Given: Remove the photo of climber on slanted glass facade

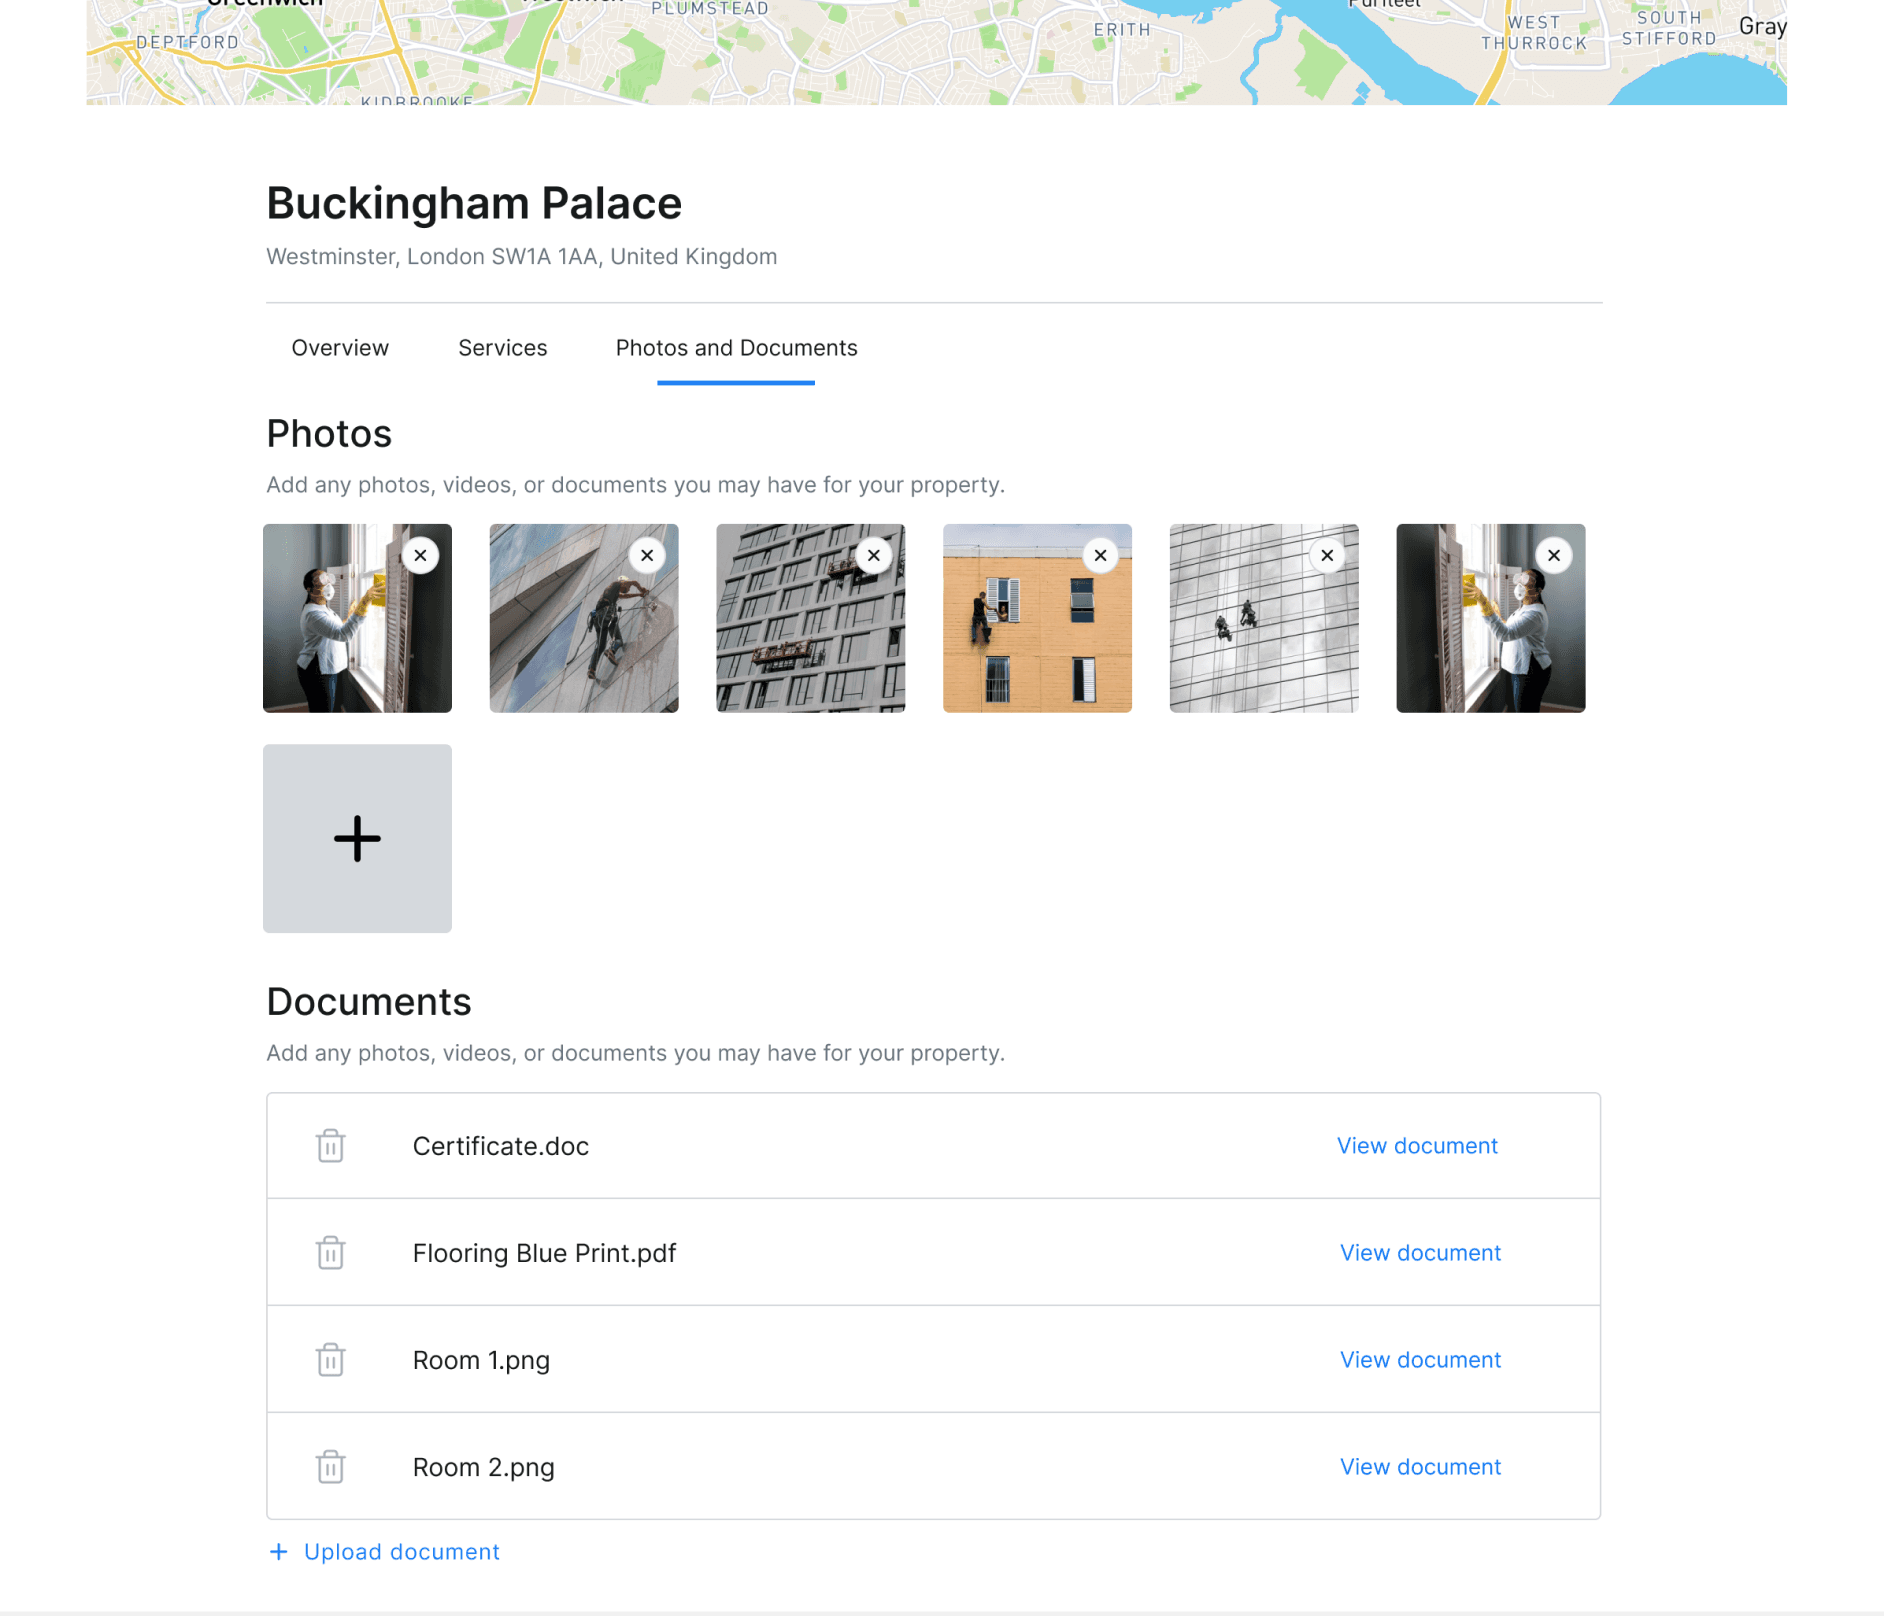Looking at the screenshot, I should 647,555.
